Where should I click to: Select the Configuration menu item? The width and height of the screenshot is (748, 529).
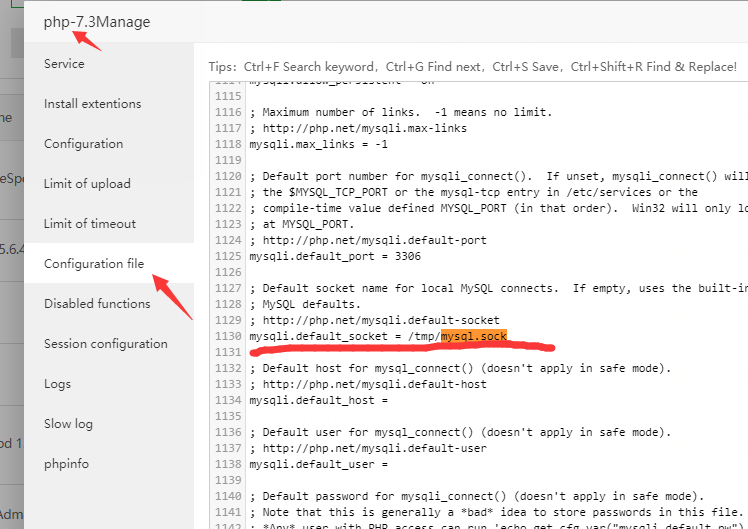click(x=83, y=144)
